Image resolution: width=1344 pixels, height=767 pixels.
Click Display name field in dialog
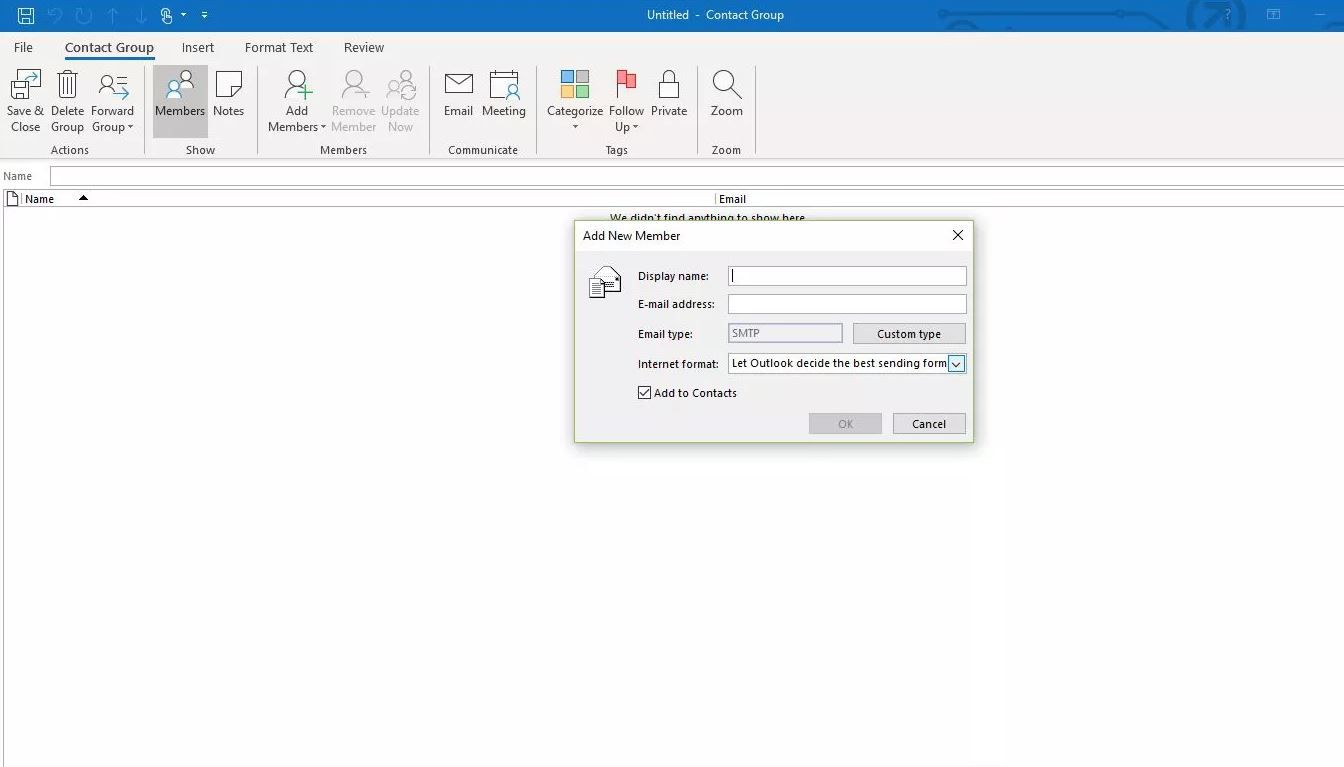coord(847,276)
